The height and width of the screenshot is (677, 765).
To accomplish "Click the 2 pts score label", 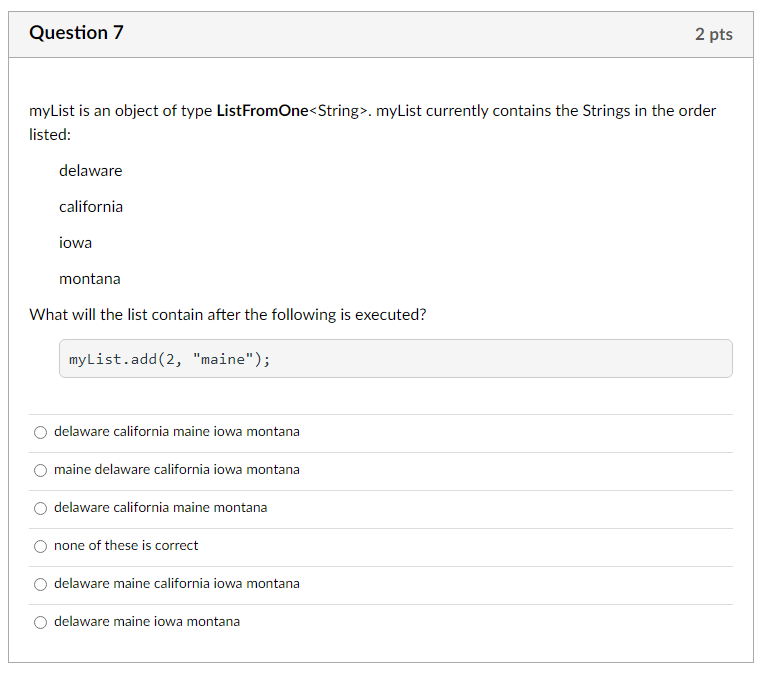I will (x=714, y=34).
